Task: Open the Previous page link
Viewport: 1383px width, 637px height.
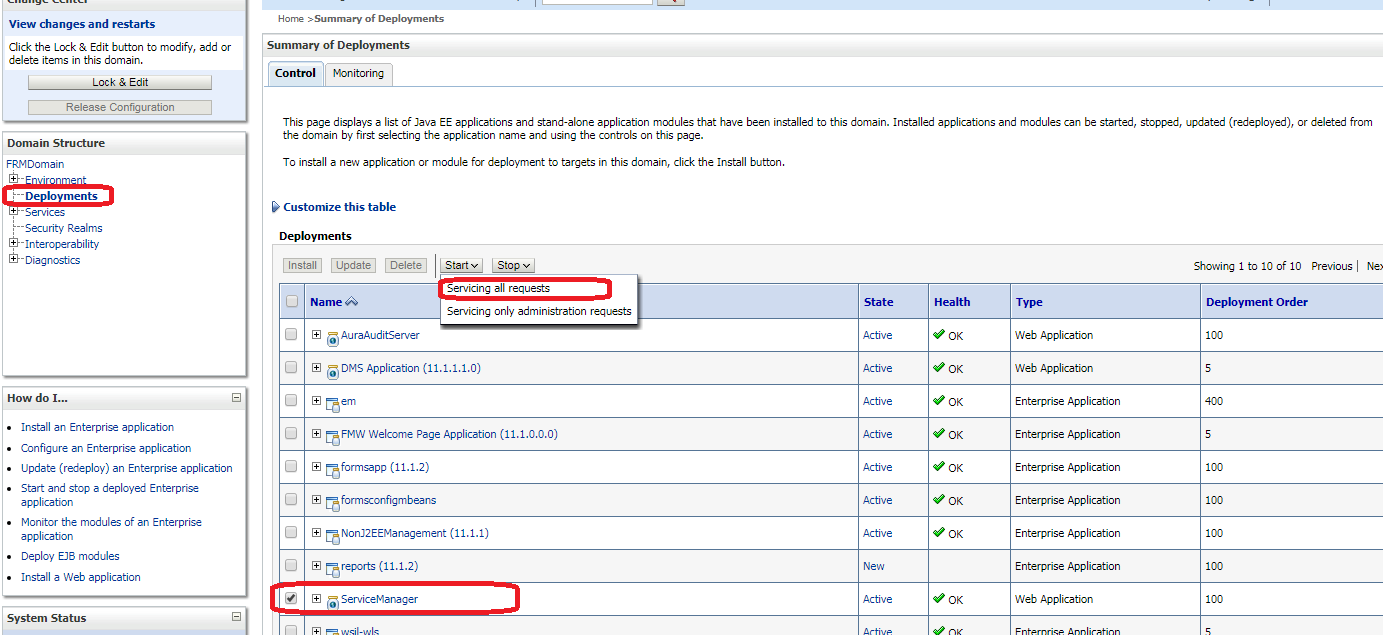Action: pyautogui.click(x=1332, y=266)
